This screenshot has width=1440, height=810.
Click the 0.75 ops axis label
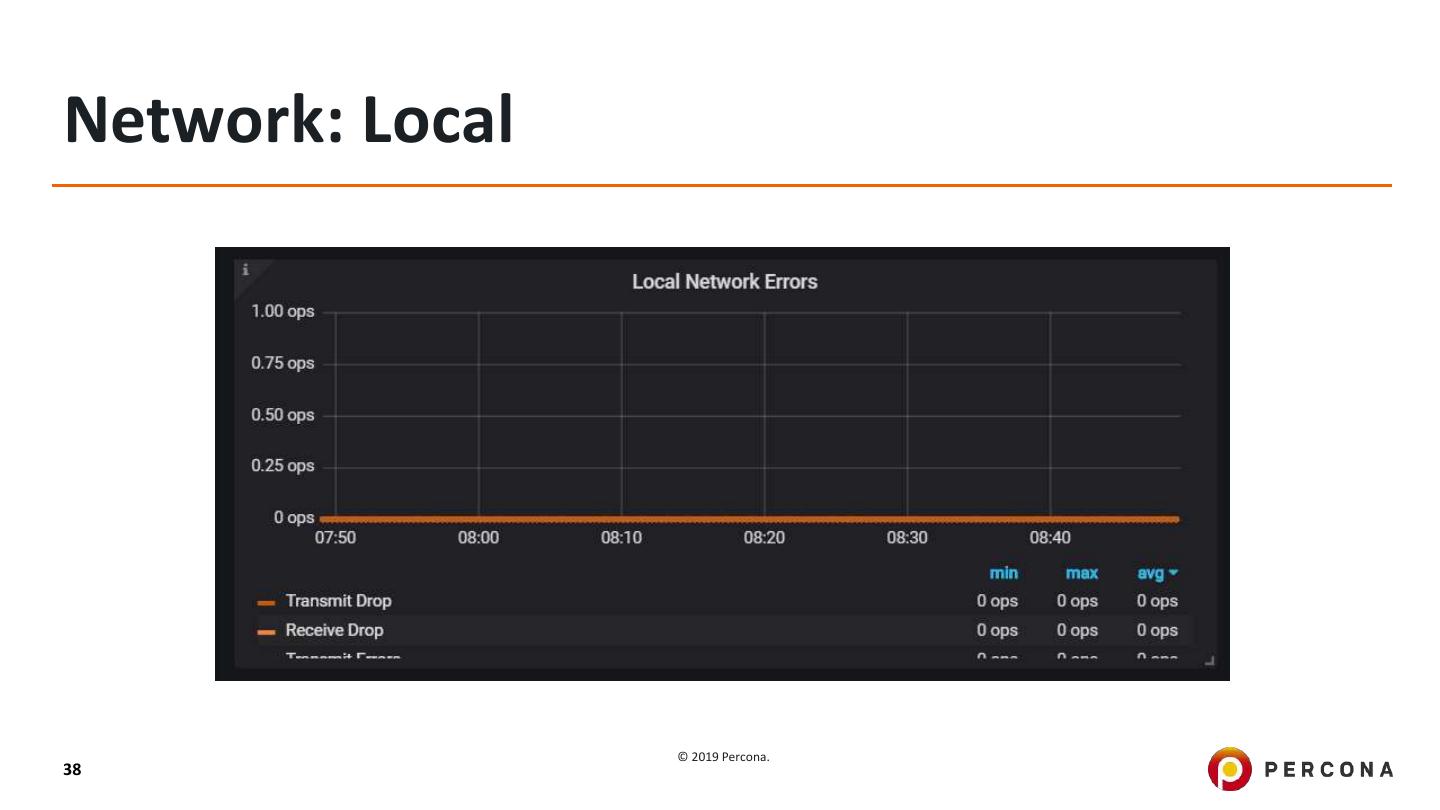click(x=283, y=363)
